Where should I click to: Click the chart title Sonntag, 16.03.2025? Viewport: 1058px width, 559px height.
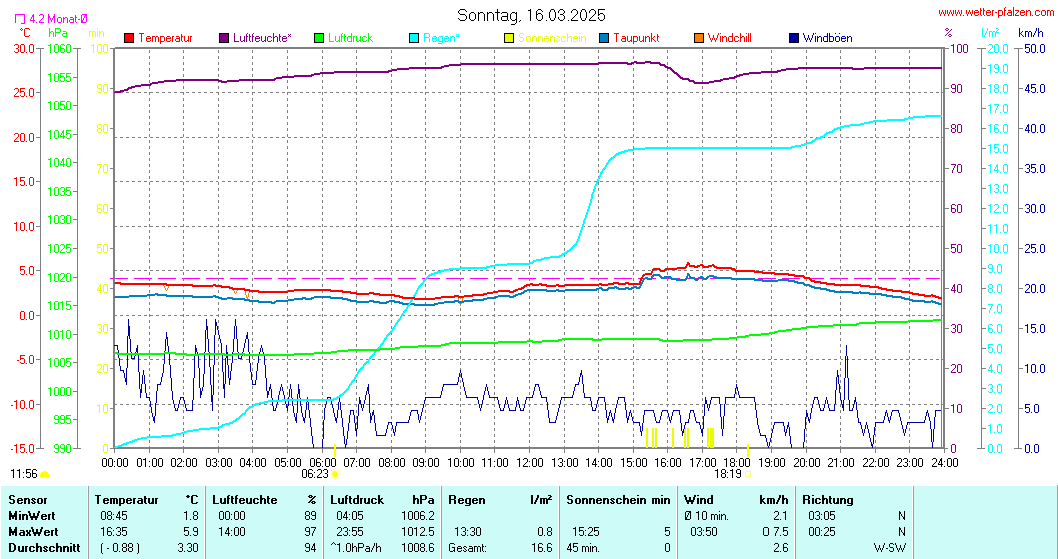[532, 15]
